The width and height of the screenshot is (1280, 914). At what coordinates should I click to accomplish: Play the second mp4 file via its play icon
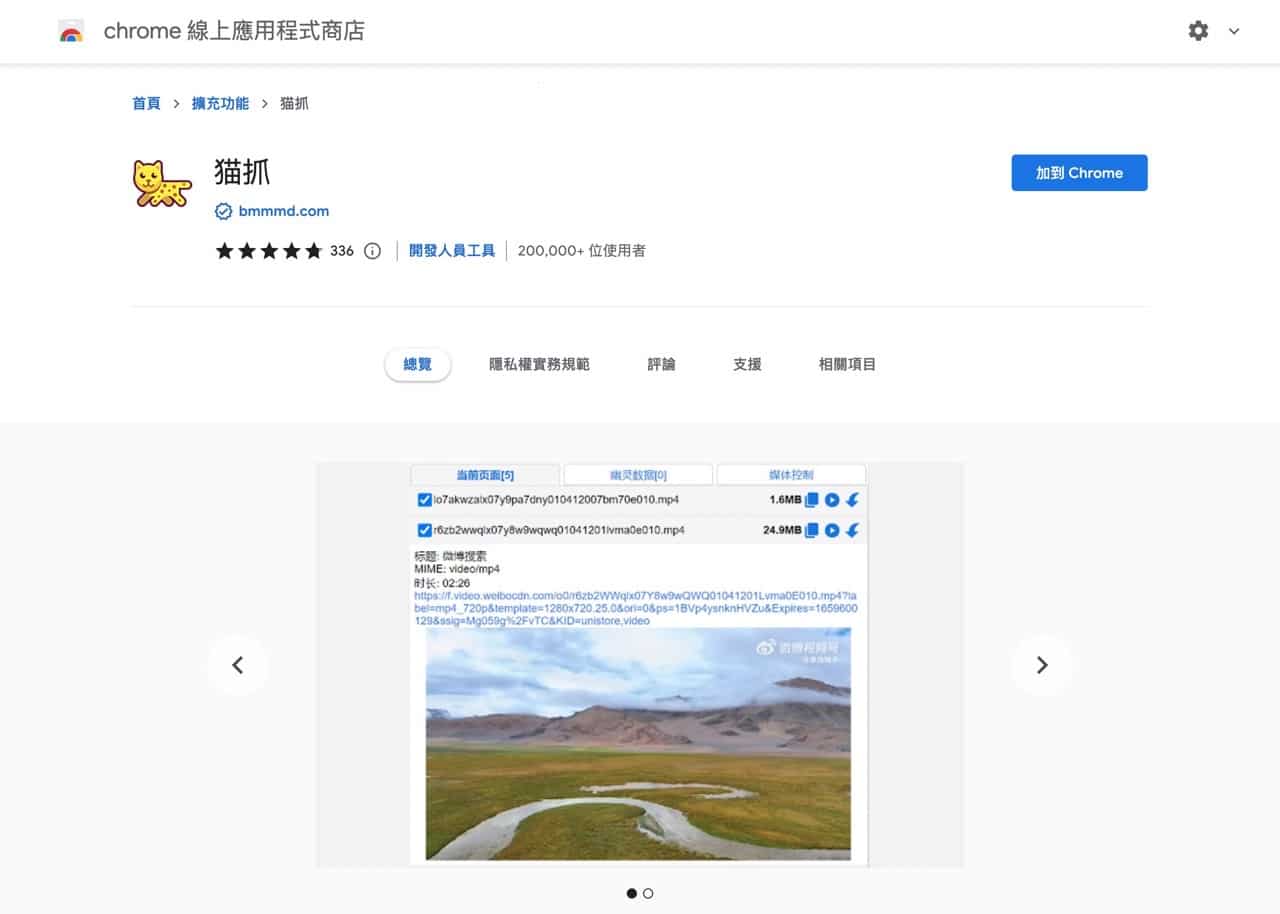tap(831, 530)
